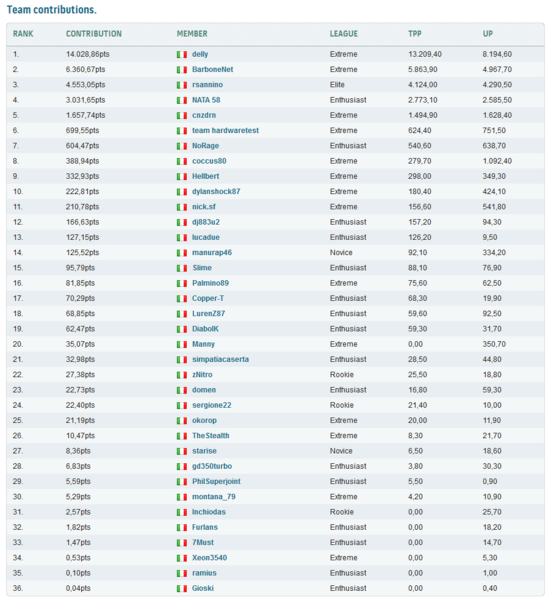Open the simpatiacaserta member link

[220, 359]
